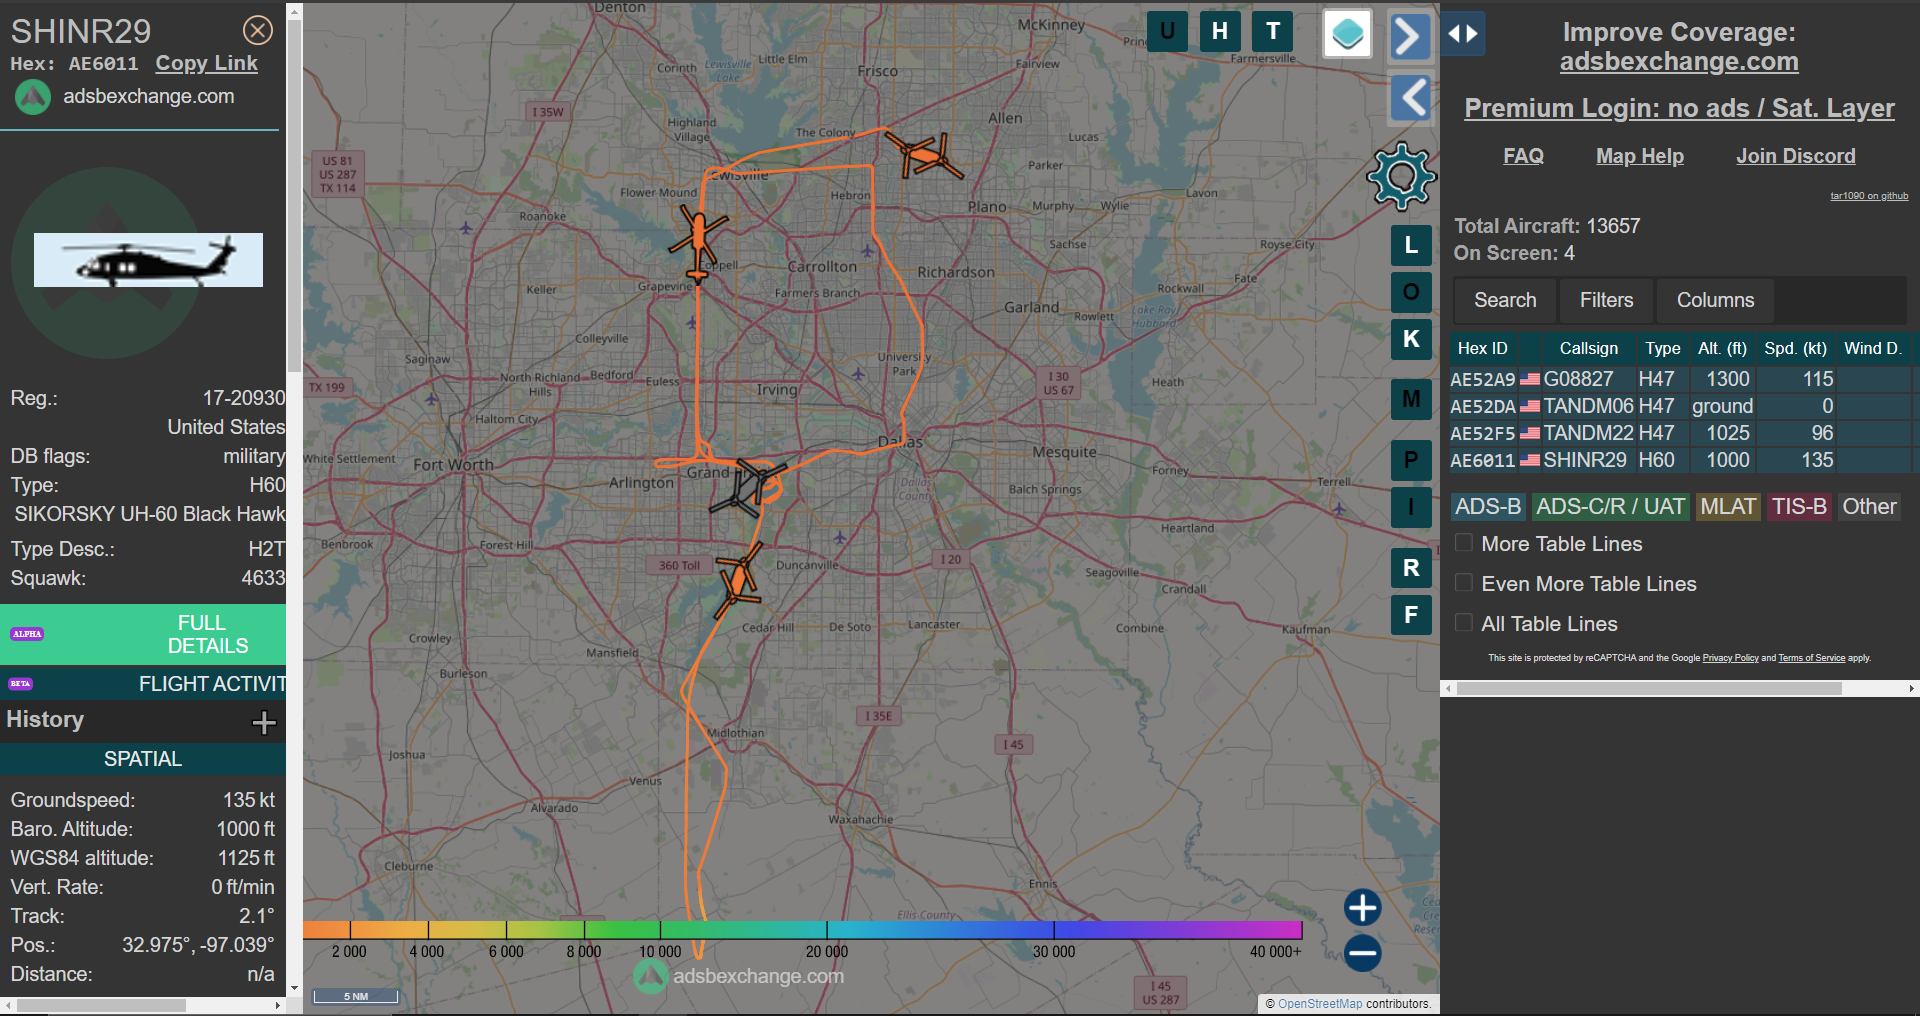Open the Map Help link
Image resolution: width=1920 pixels, height=1016 pixels.
point(1640,156)
